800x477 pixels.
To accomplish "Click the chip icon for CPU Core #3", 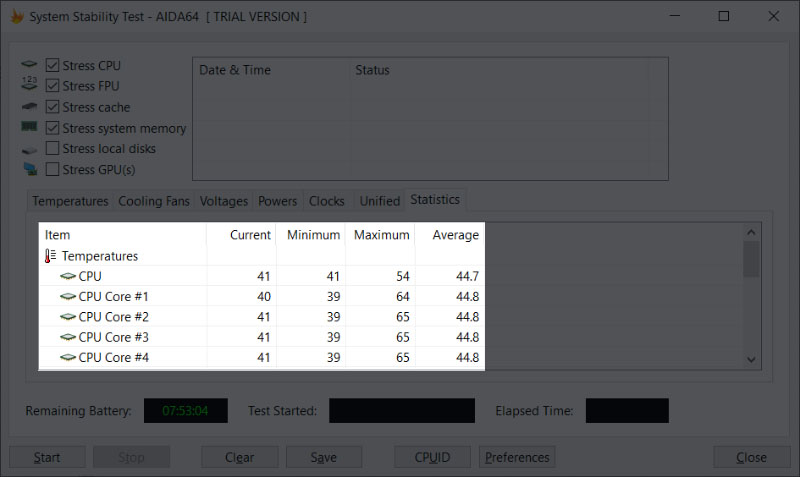I will click(x=68, y=337).
